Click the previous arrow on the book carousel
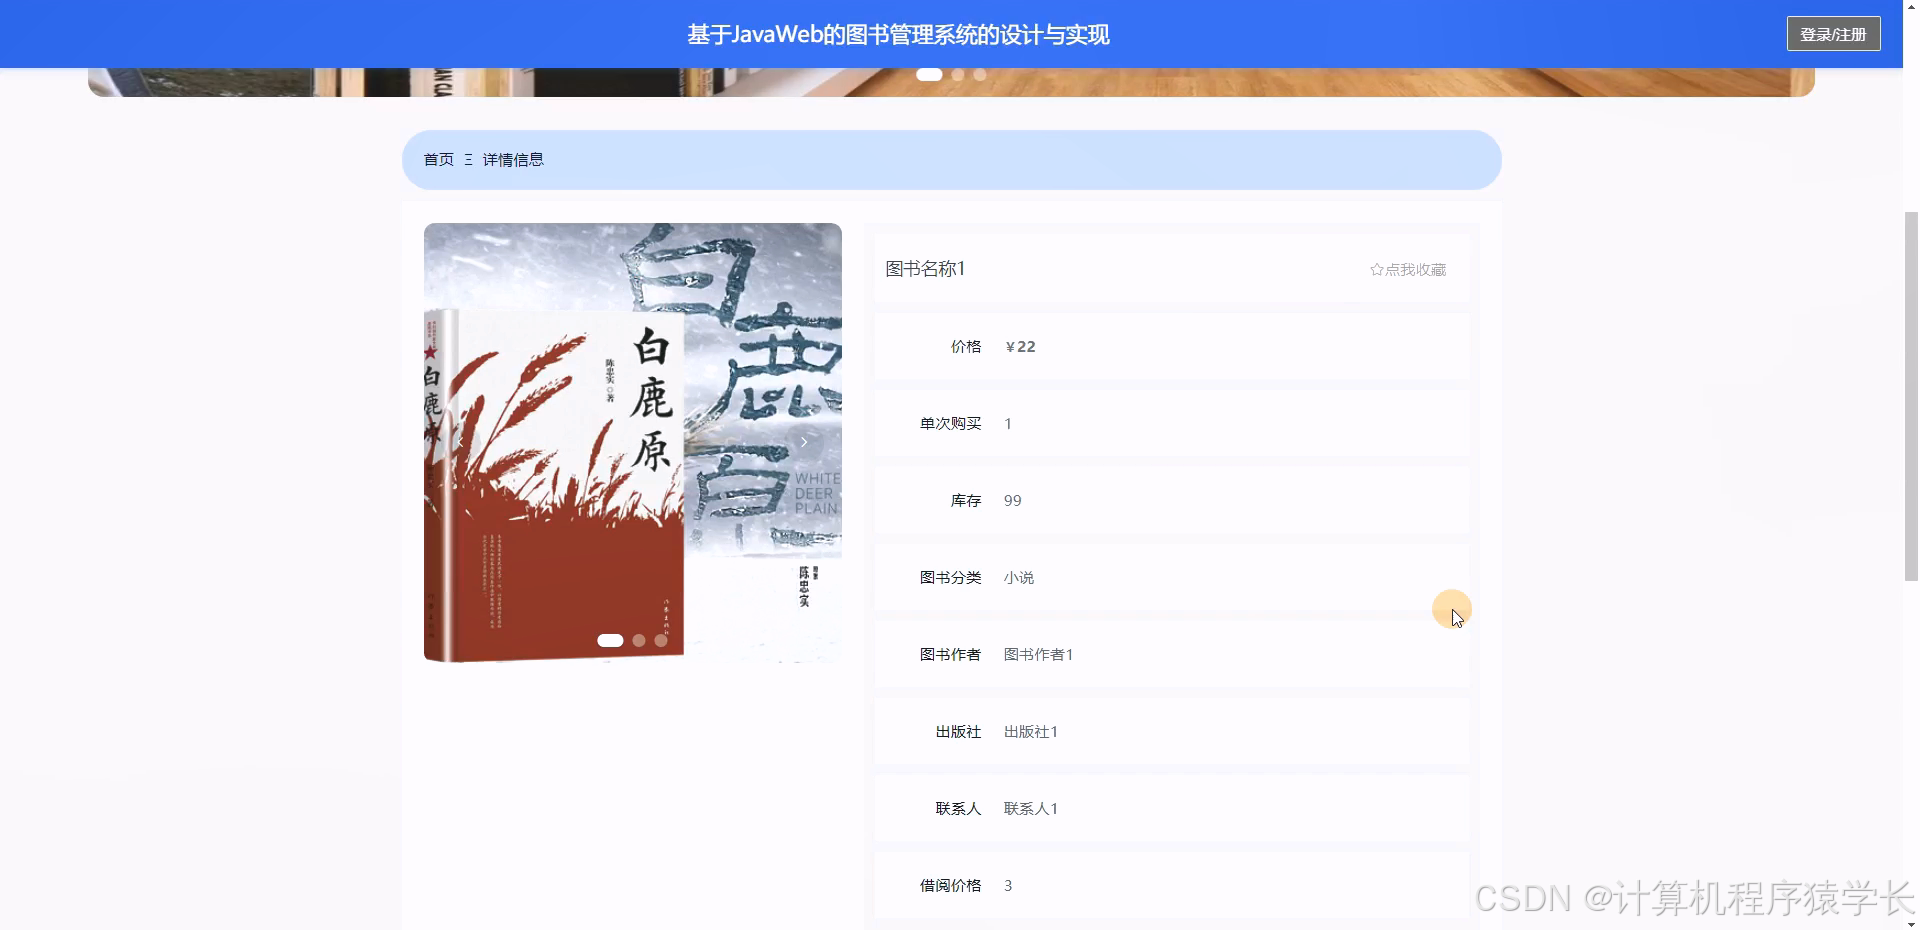This screenshot has height=930, width=1920. (459, 441)
